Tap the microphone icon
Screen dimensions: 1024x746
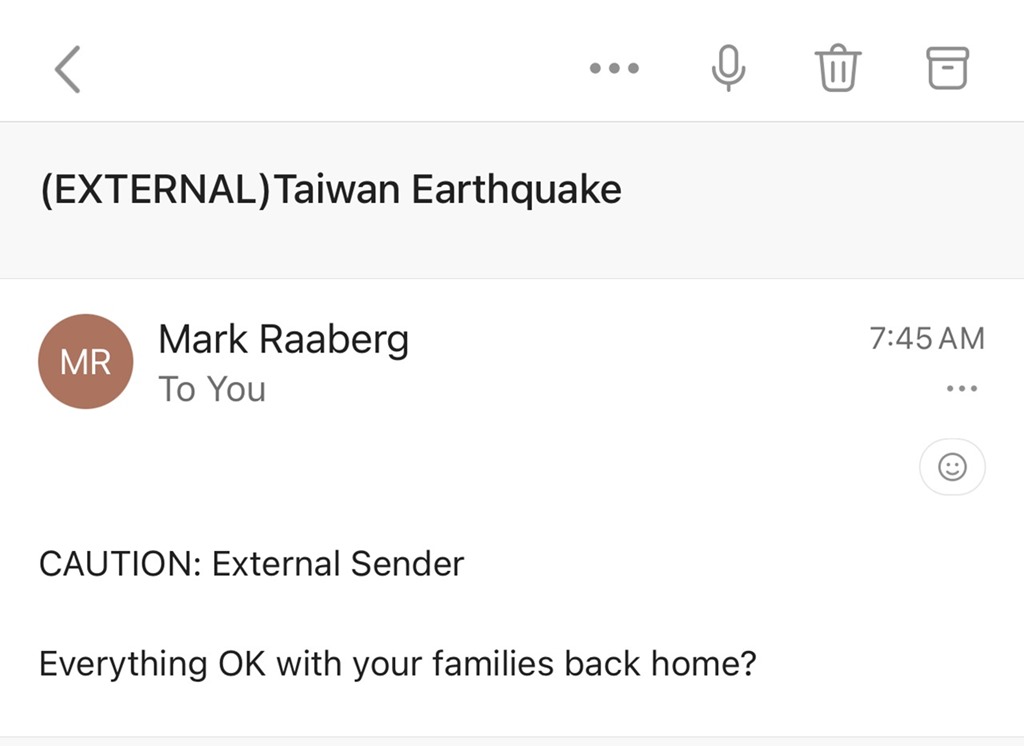pyautogui.click(x=728, y=68)
